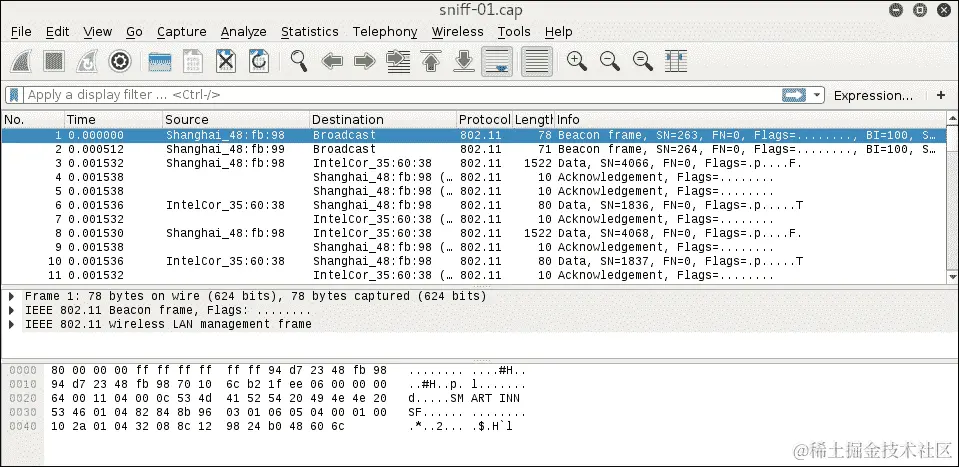Sort by the Source column header
Image resolution: width=959 pixels, height=467 pixels.
tap(236, 119)
